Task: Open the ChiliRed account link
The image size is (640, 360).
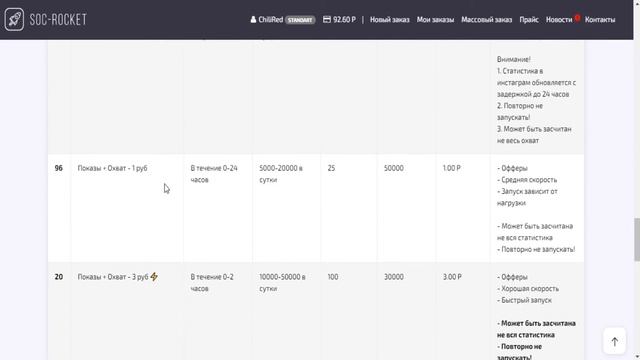Action: click(x=271, y=20)
